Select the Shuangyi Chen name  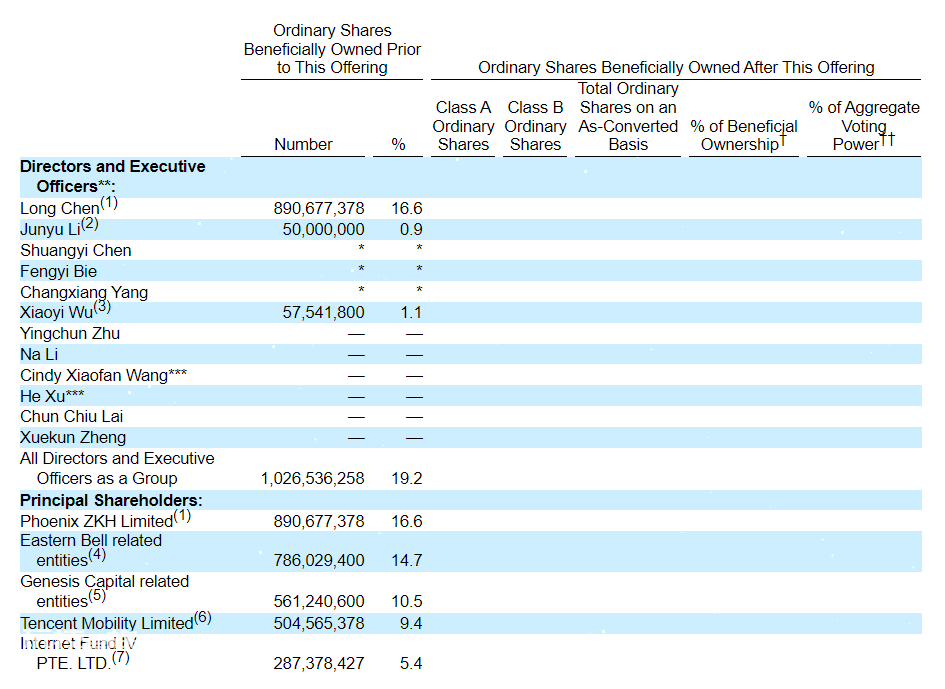coord(75,250)
